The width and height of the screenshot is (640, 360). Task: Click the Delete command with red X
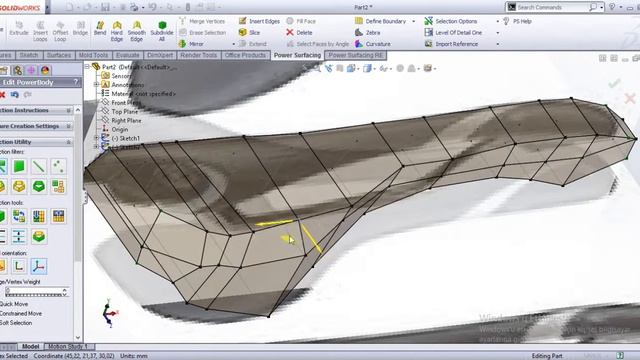coord(299,32)
